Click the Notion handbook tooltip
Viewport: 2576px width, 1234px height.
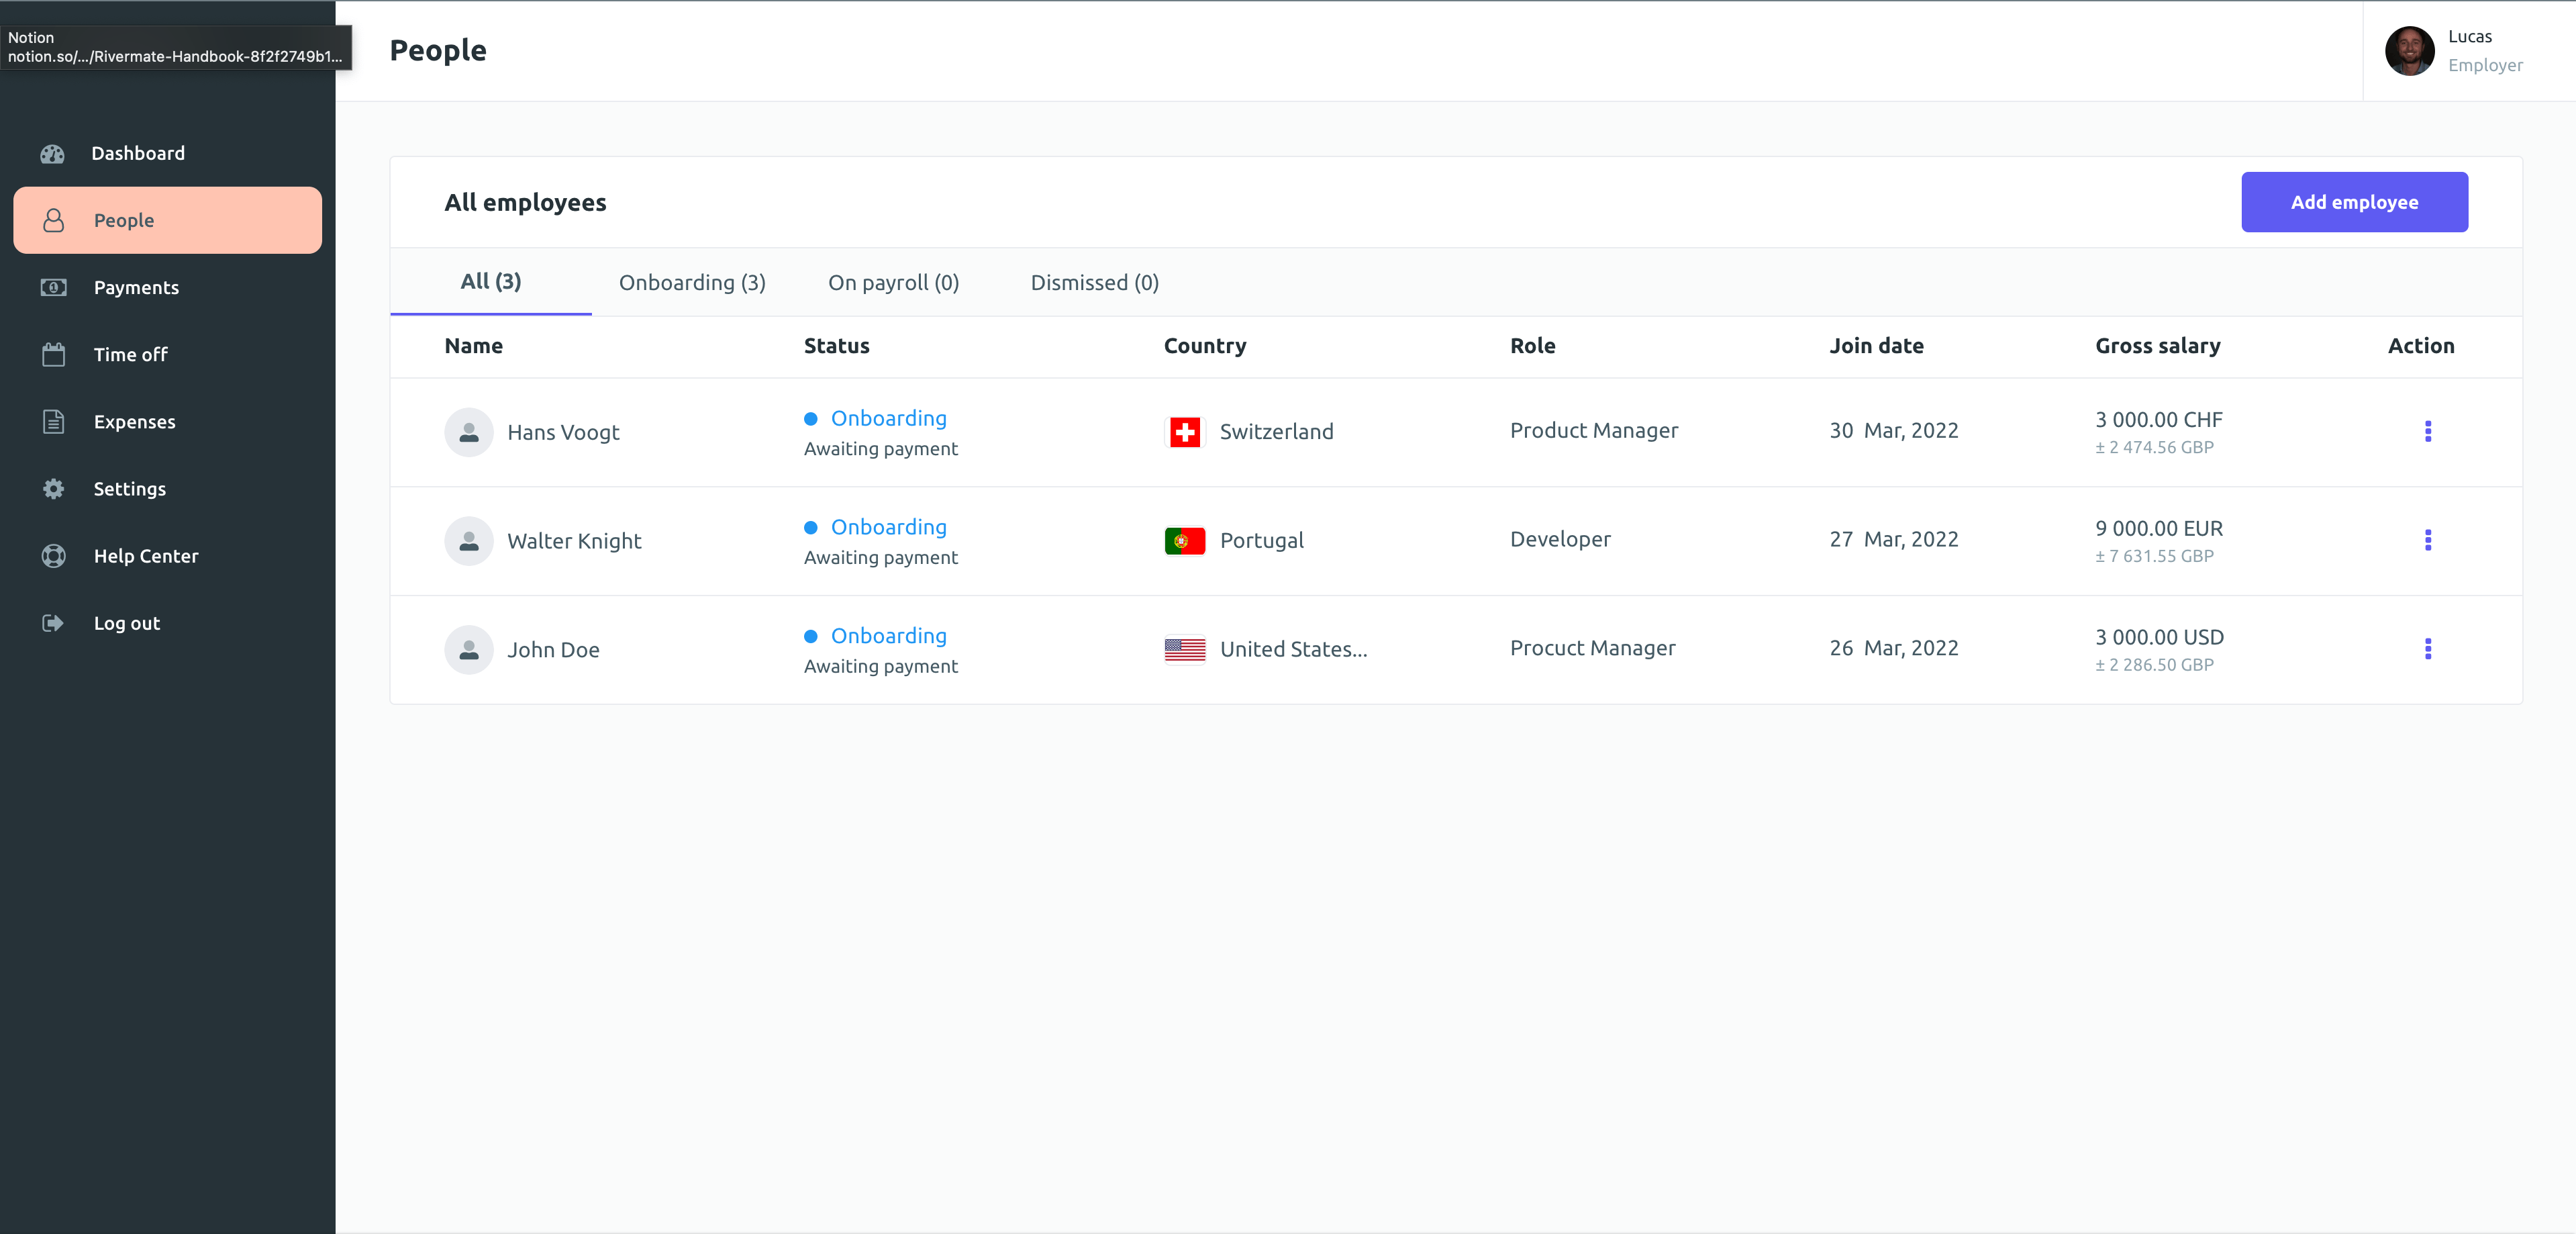pyautogui.click(x=176, y=46)
